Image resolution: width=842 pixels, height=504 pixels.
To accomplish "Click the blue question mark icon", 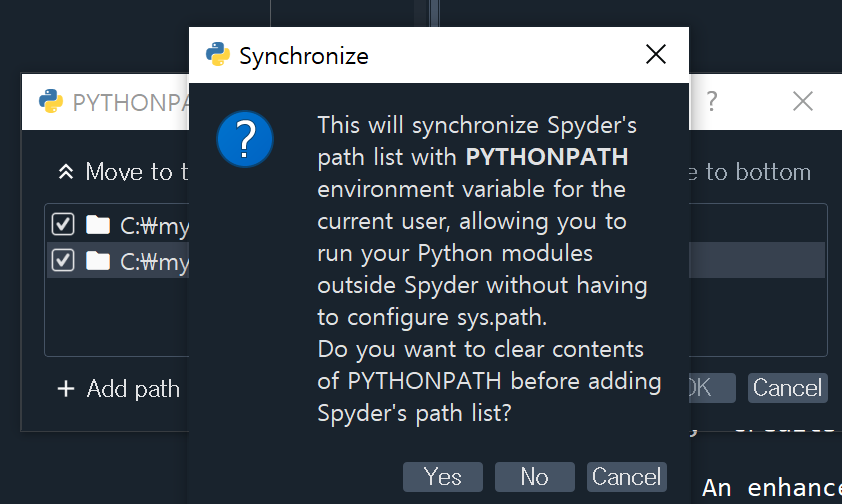I will point(245,139).
